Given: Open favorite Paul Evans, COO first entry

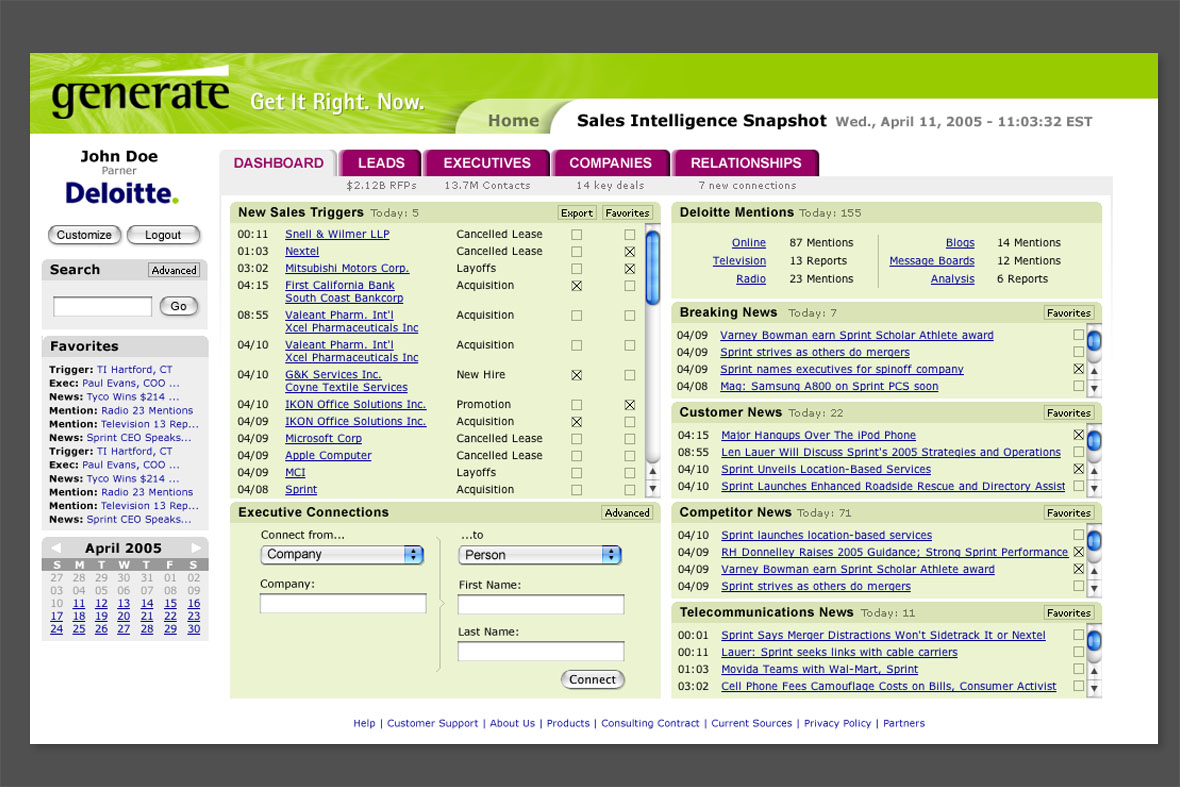Looking at the screenshot, I should (131, 383).
